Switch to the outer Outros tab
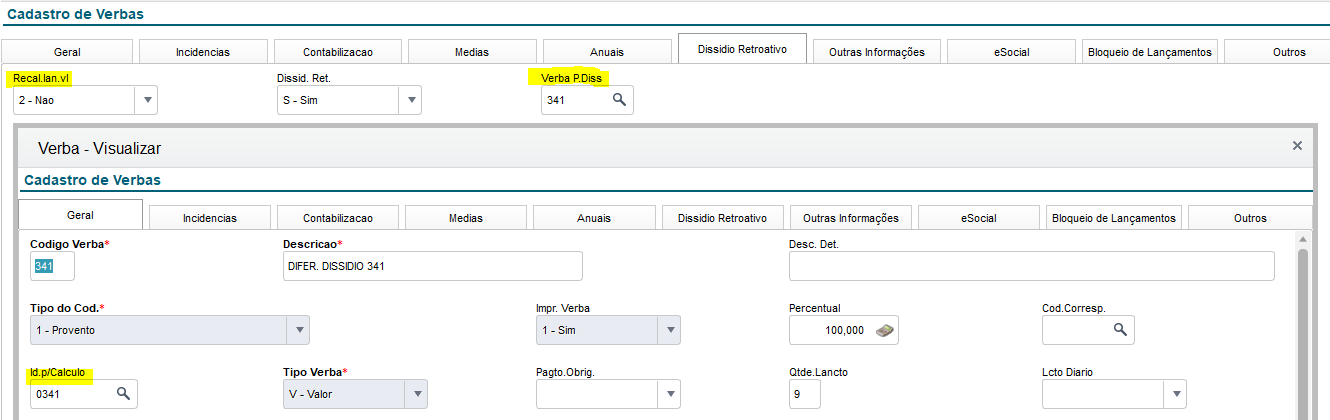This screenshot has width=1330, height=420. pos(1278,52)
